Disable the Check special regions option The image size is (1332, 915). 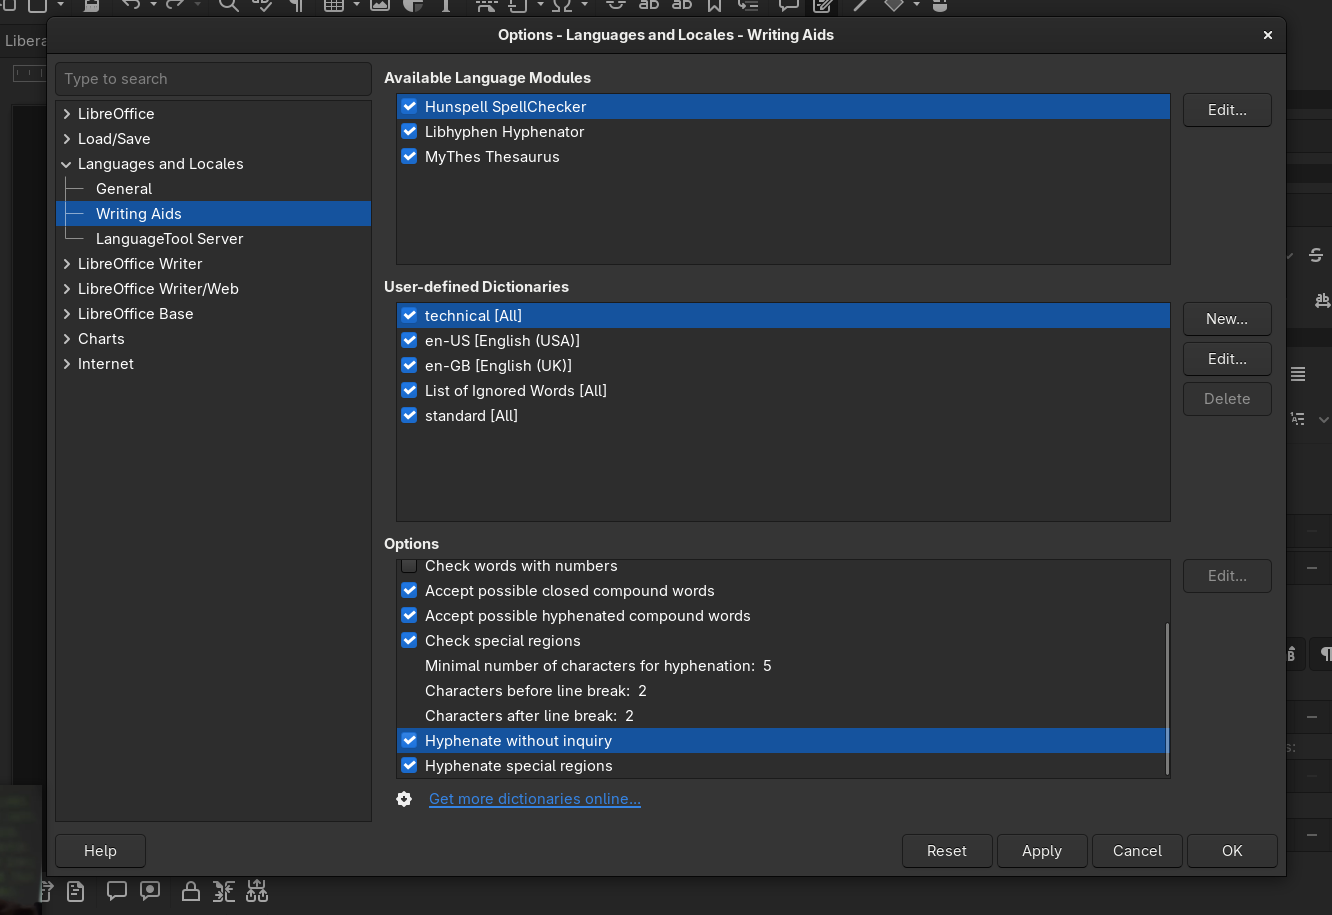tap(409, 640)
